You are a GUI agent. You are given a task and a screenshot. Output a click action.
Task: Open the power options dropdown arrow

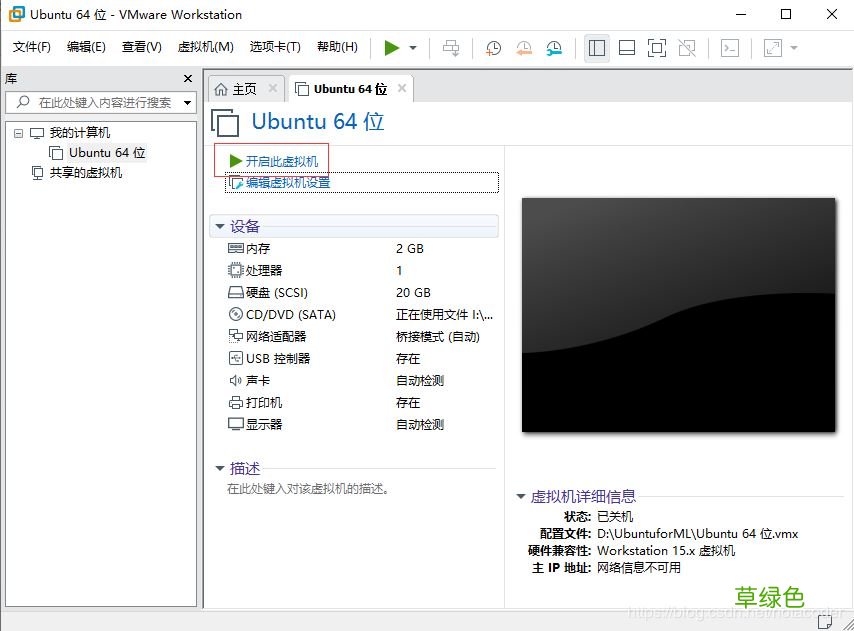[x=413, y=48]
